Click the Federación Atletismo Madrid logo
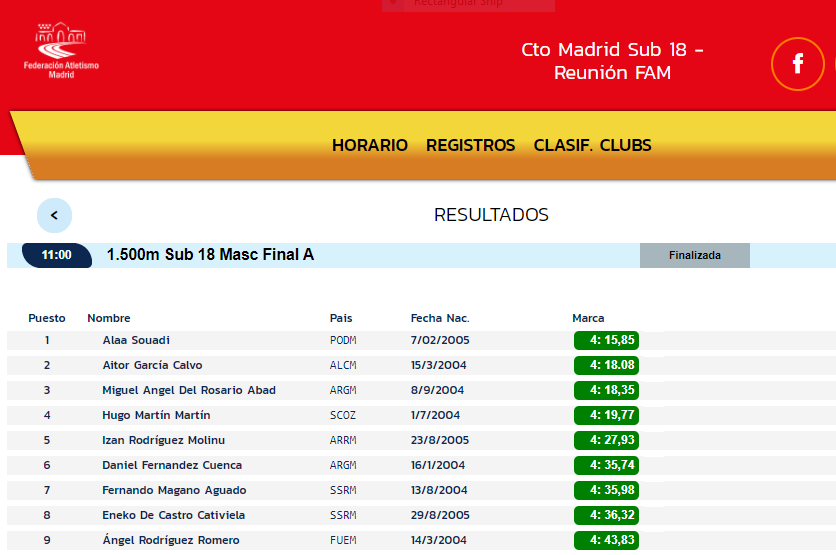This screenshot has width=836, height=555. click(61, 52)
